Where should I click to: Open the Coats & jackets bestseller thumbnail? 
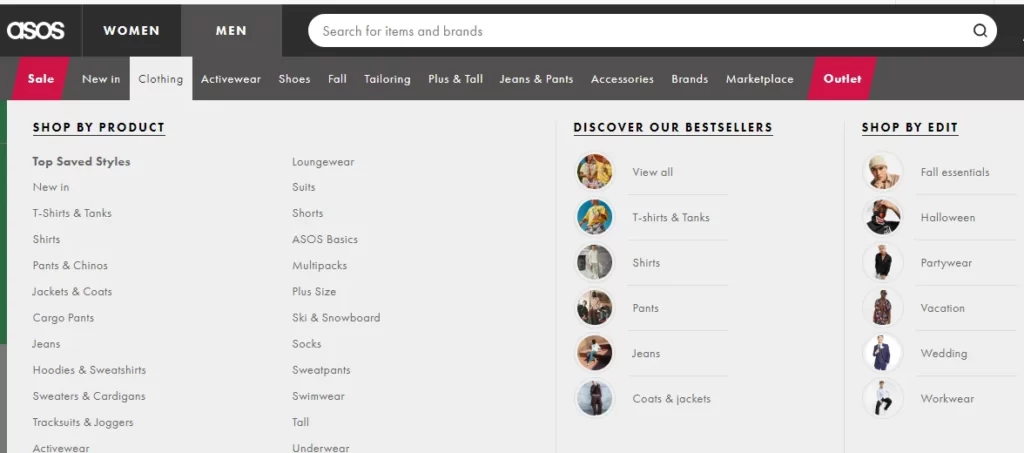coord(594,398)
